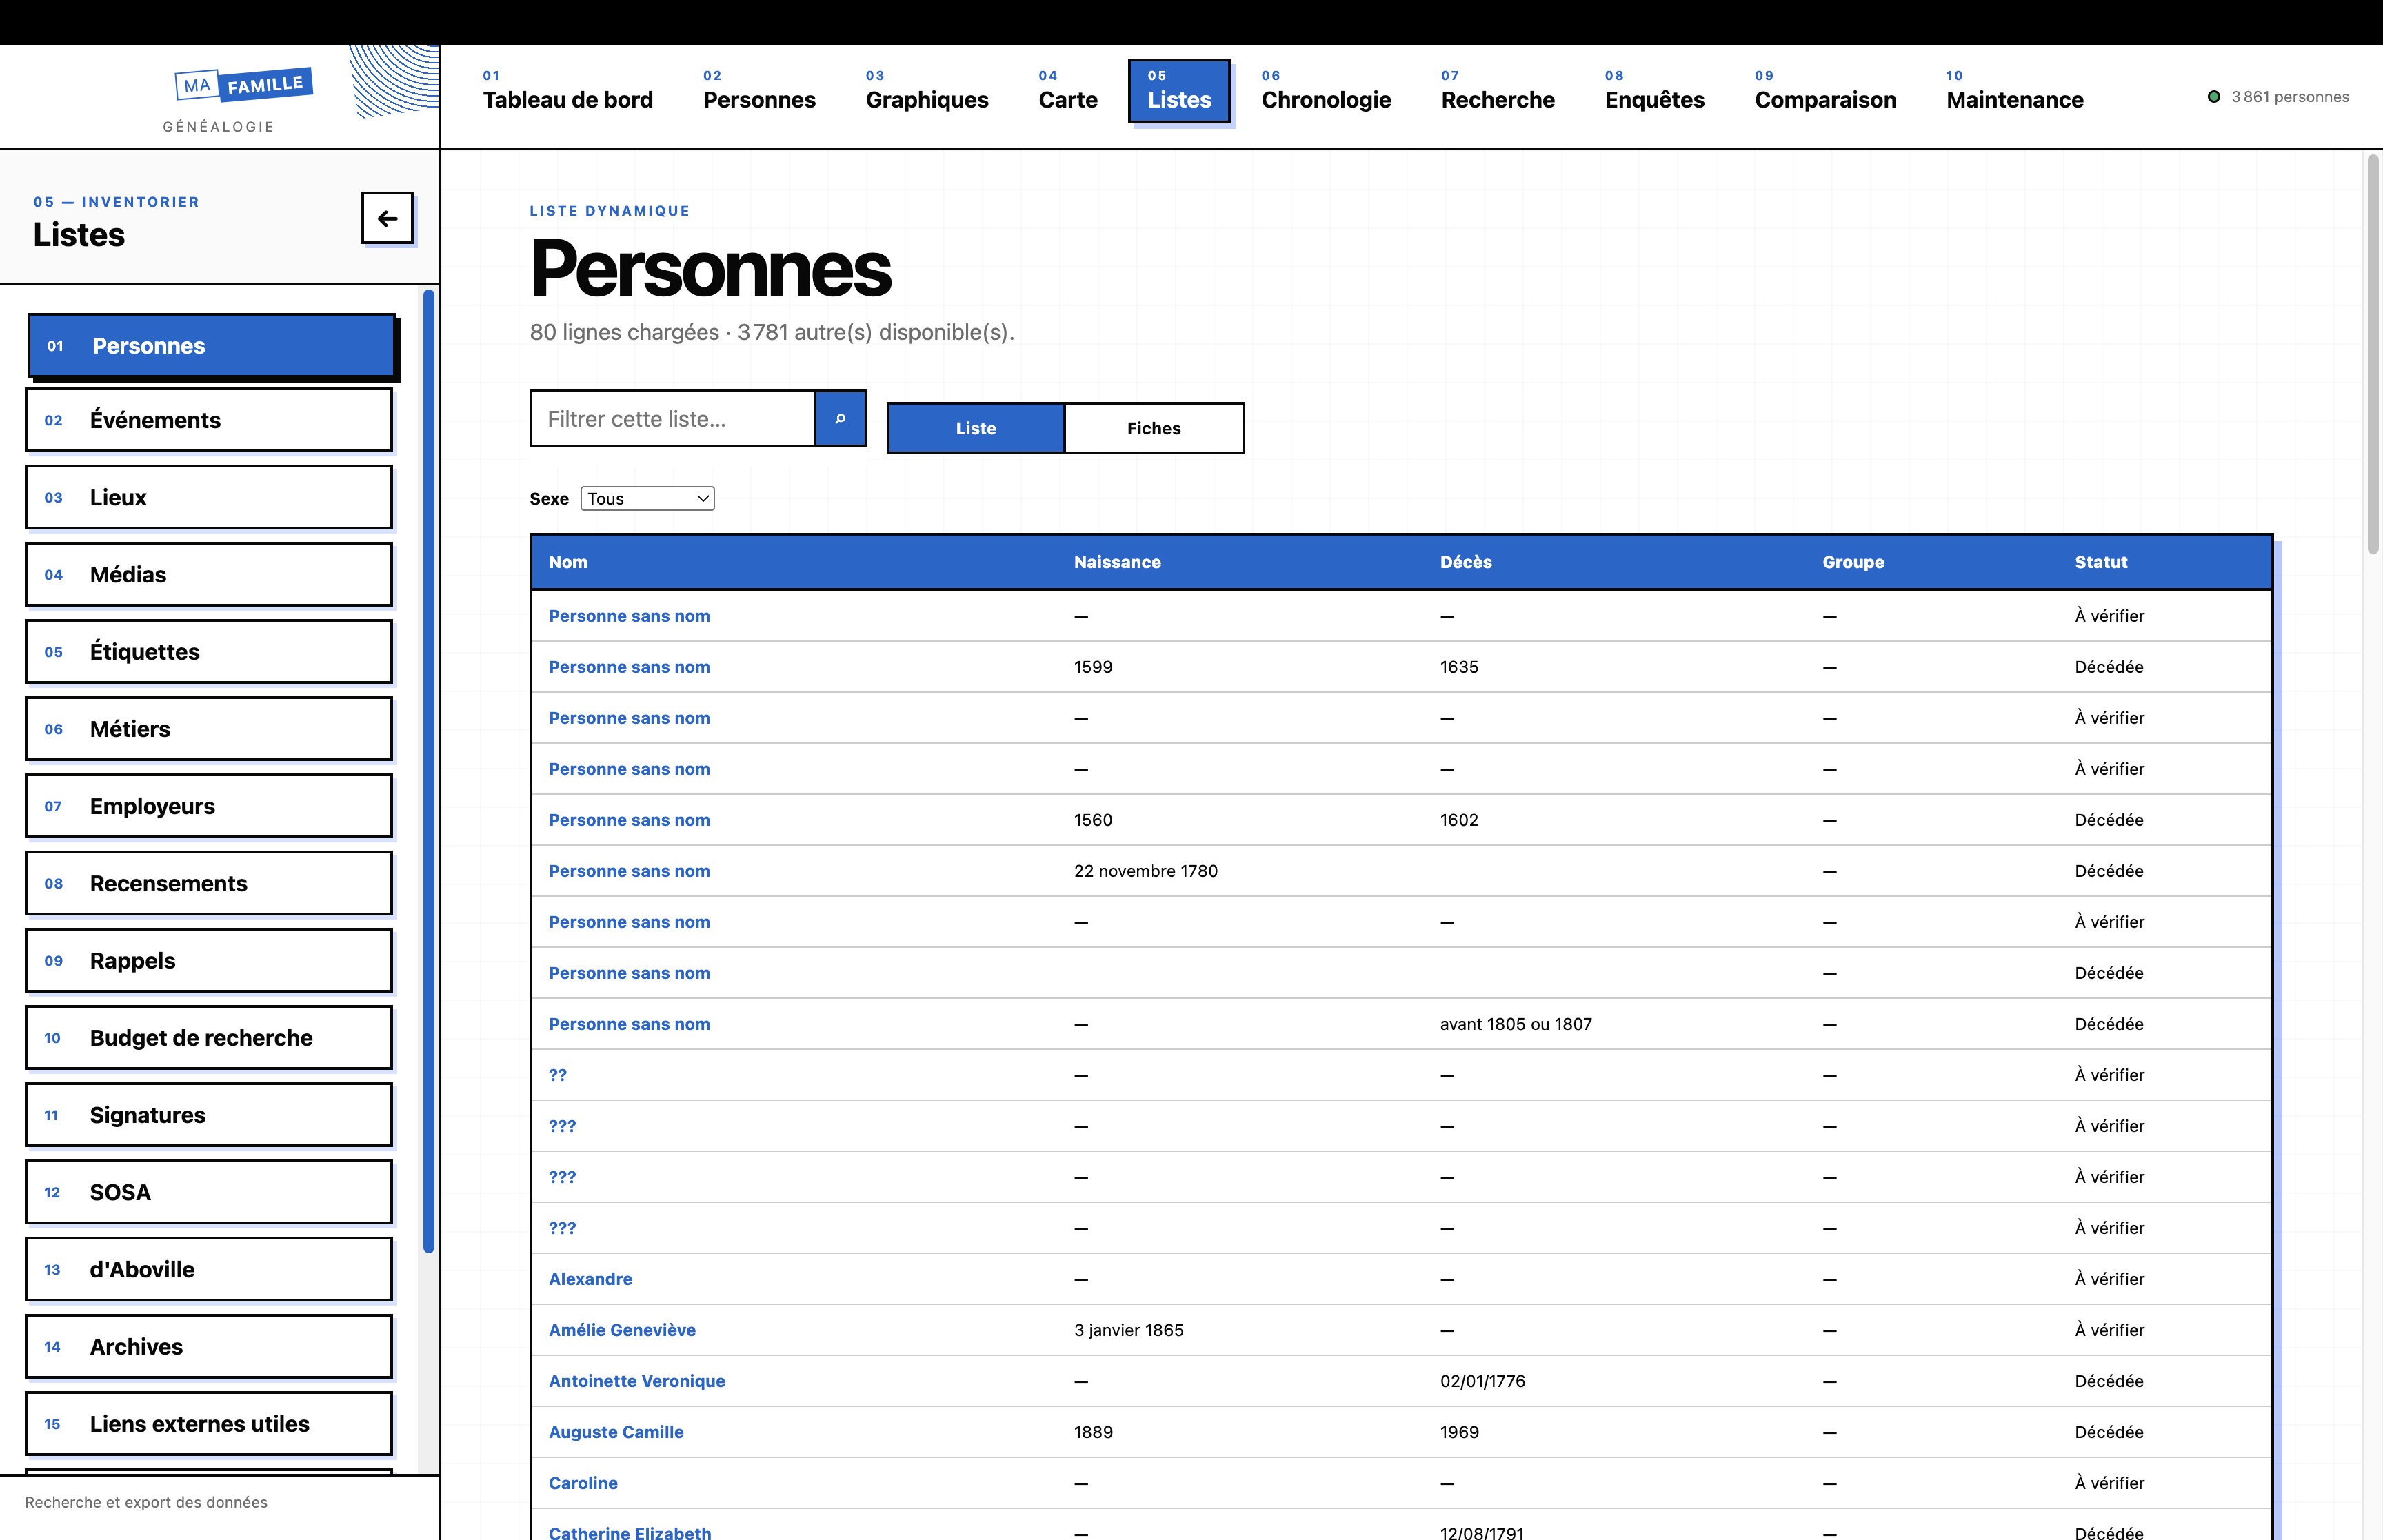Open the Tableau de bord tab

[x=567, y=91]
